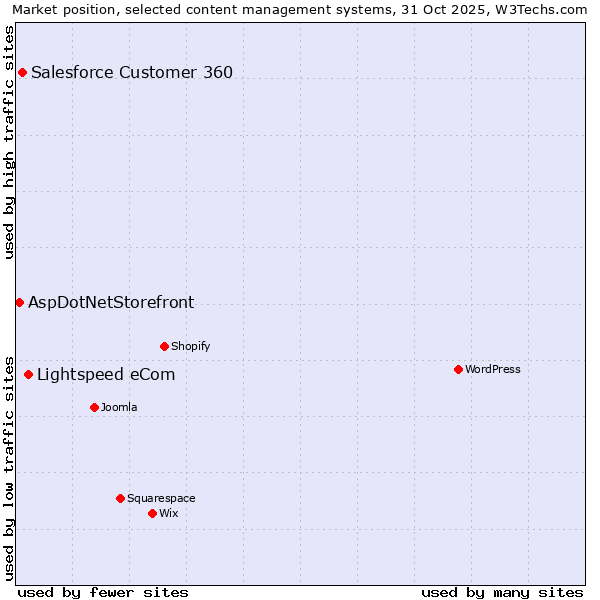Click the 'used by high traffic sites' axis label
Screen dimensions: 600x600
[9, 142]
